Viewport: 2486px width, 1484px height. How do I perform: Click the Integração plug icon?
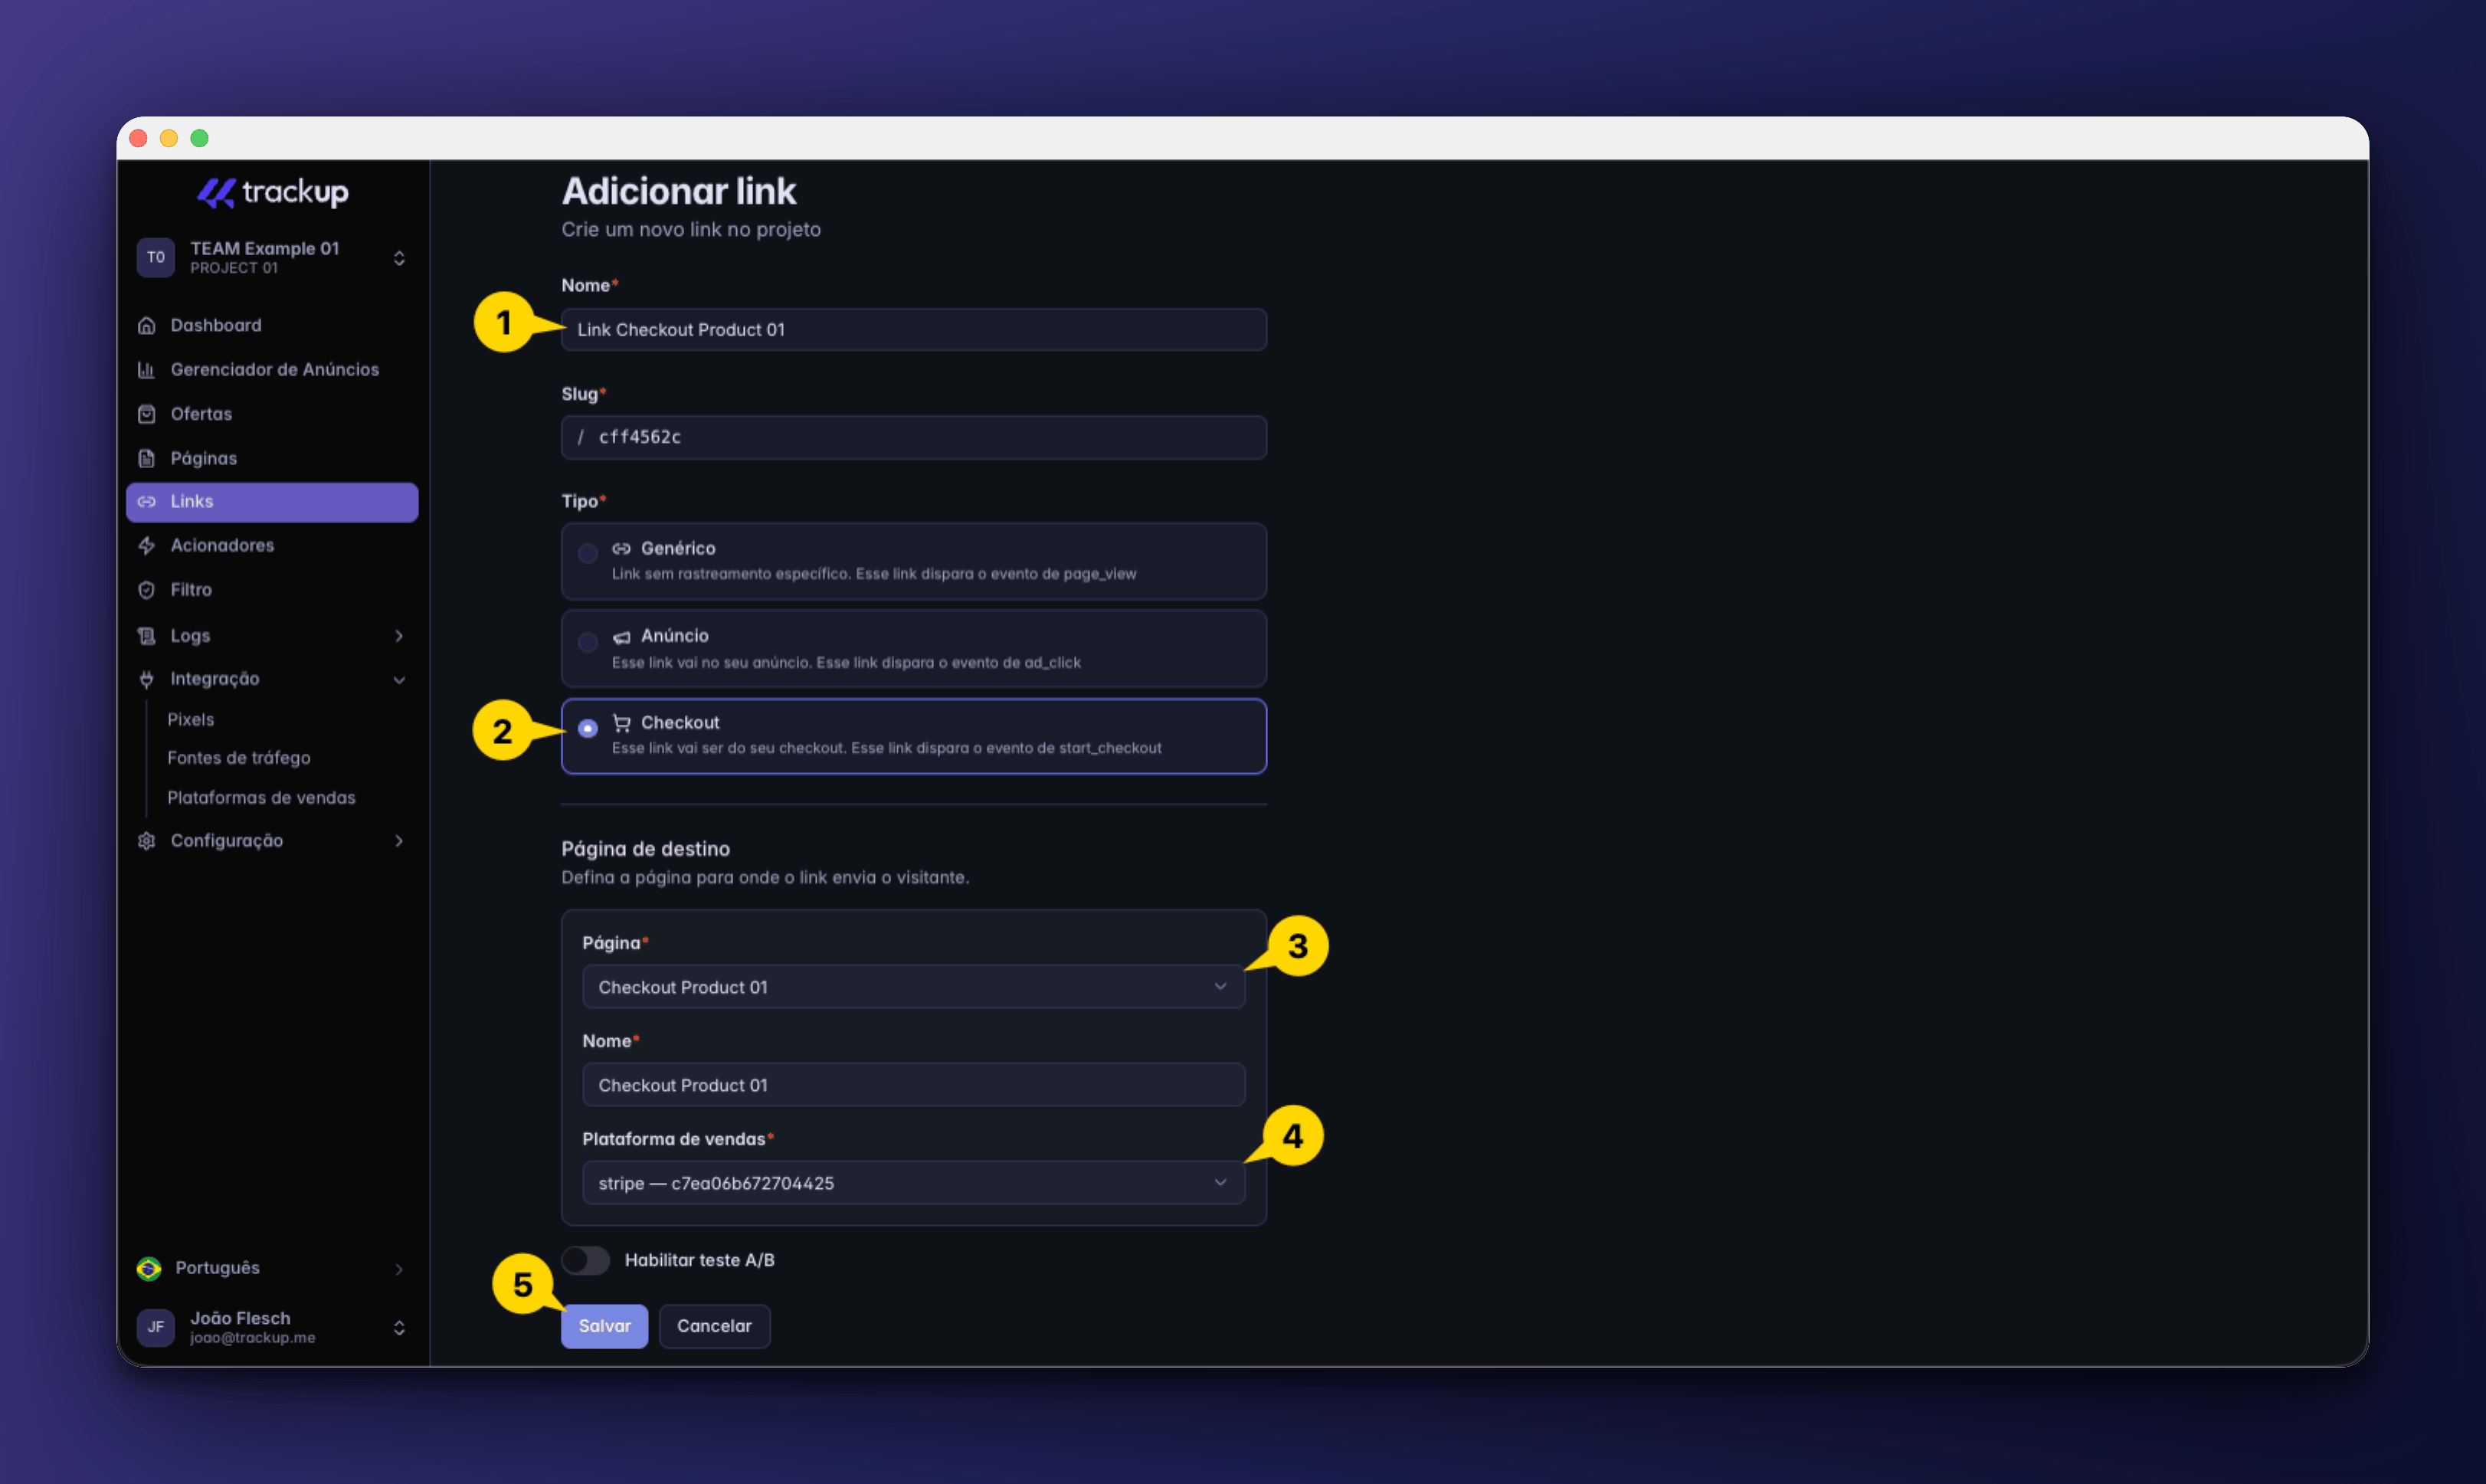coord(147,679)
